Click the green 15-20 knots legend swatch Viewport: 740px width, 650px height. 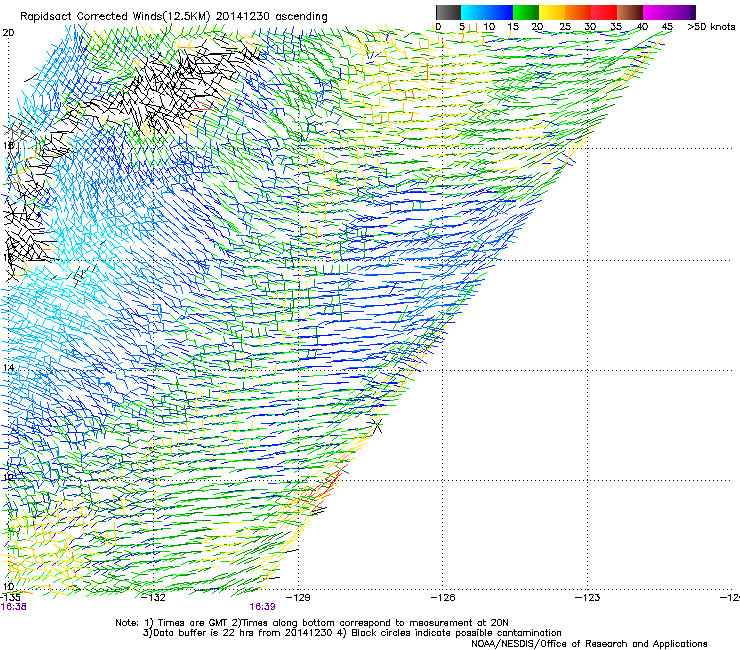pos(526,12)
